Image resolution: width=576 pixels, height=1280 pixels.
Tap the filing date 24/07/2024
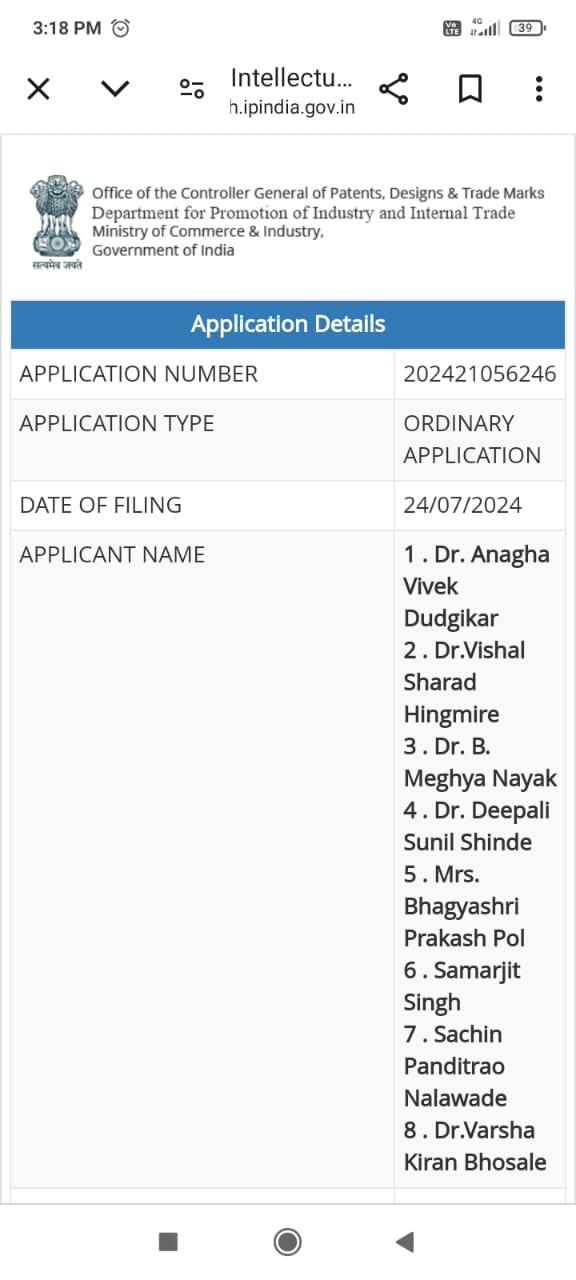coord(462,505)
